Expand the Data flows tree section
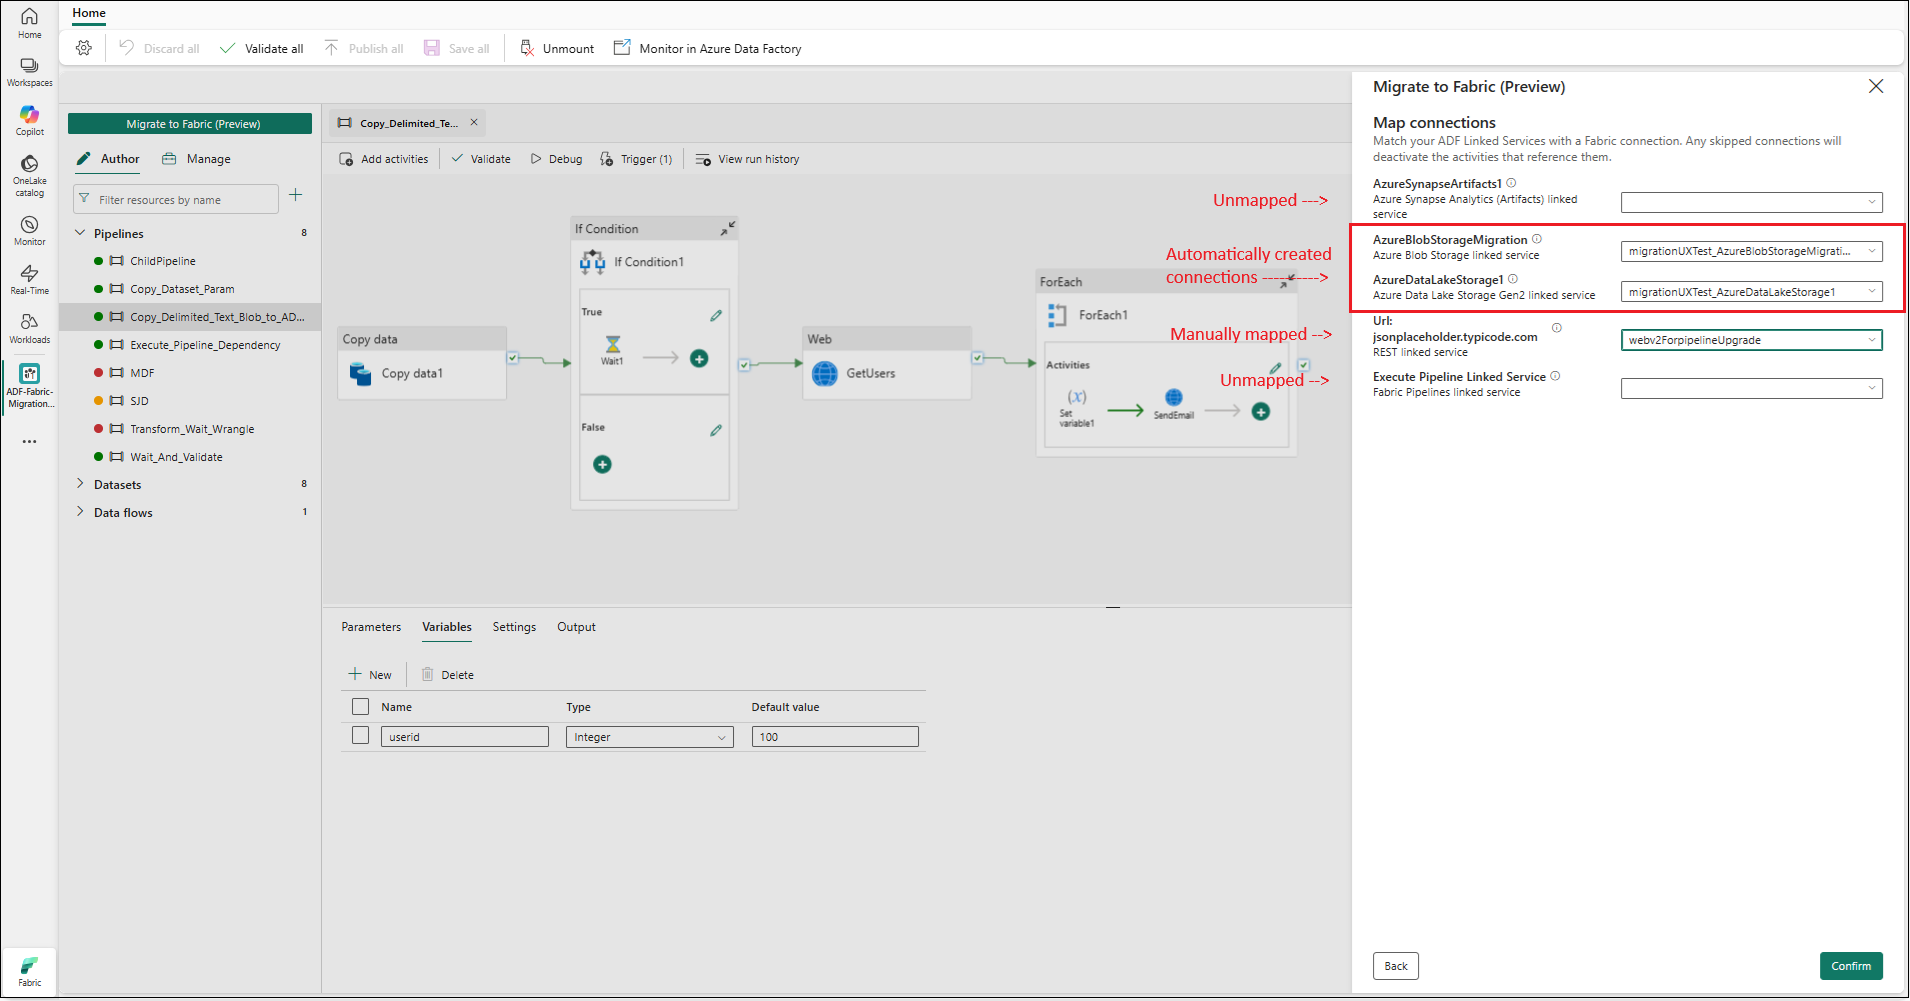The height and width of the screenshot is (1001, 1910). pyautogui.click(x=80, y=512)
